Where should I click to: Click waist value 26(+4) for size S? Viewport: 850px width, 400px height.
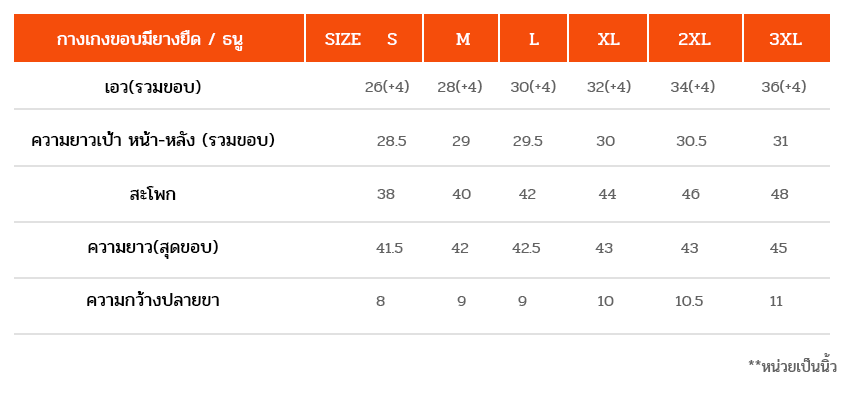click(x=387, y=87)
